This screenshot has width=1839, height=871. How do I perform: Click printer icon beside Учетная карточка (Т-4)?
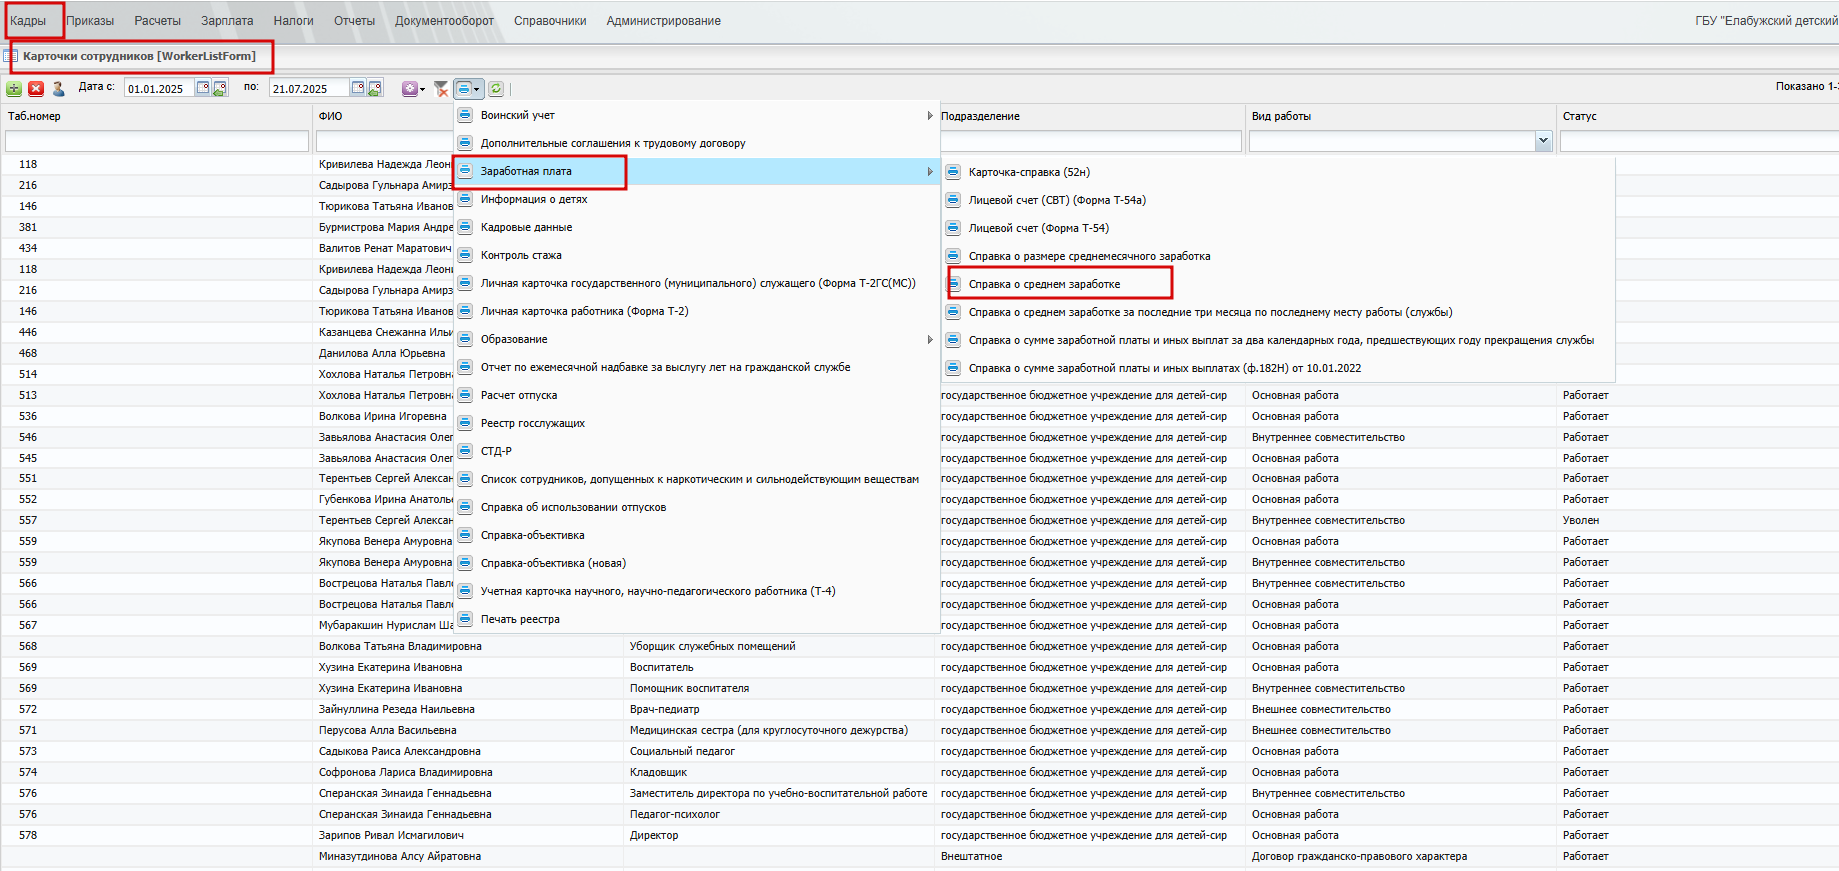(465, 591)
